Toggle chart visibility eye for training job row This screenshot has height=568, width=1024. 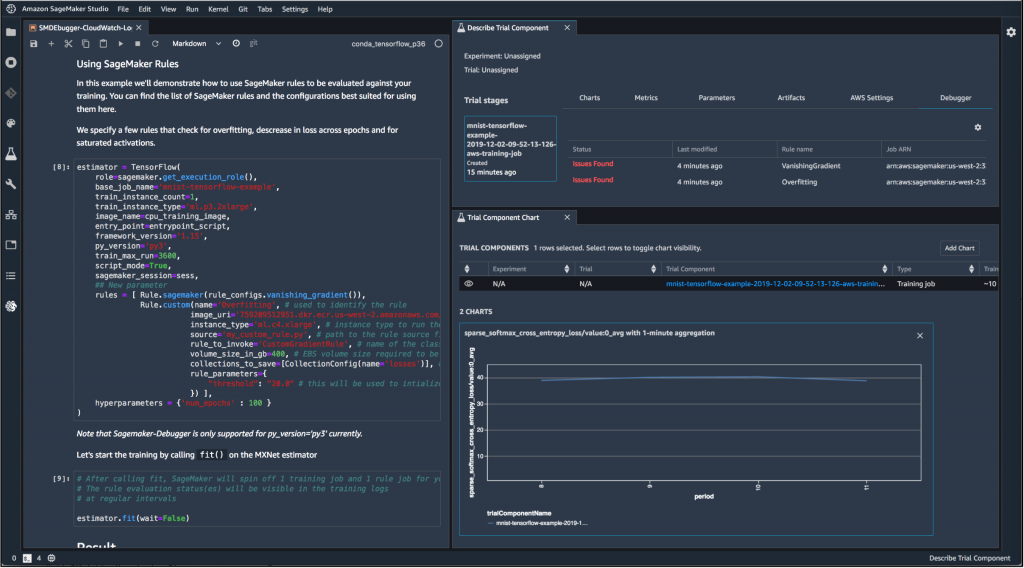point(467,284)
